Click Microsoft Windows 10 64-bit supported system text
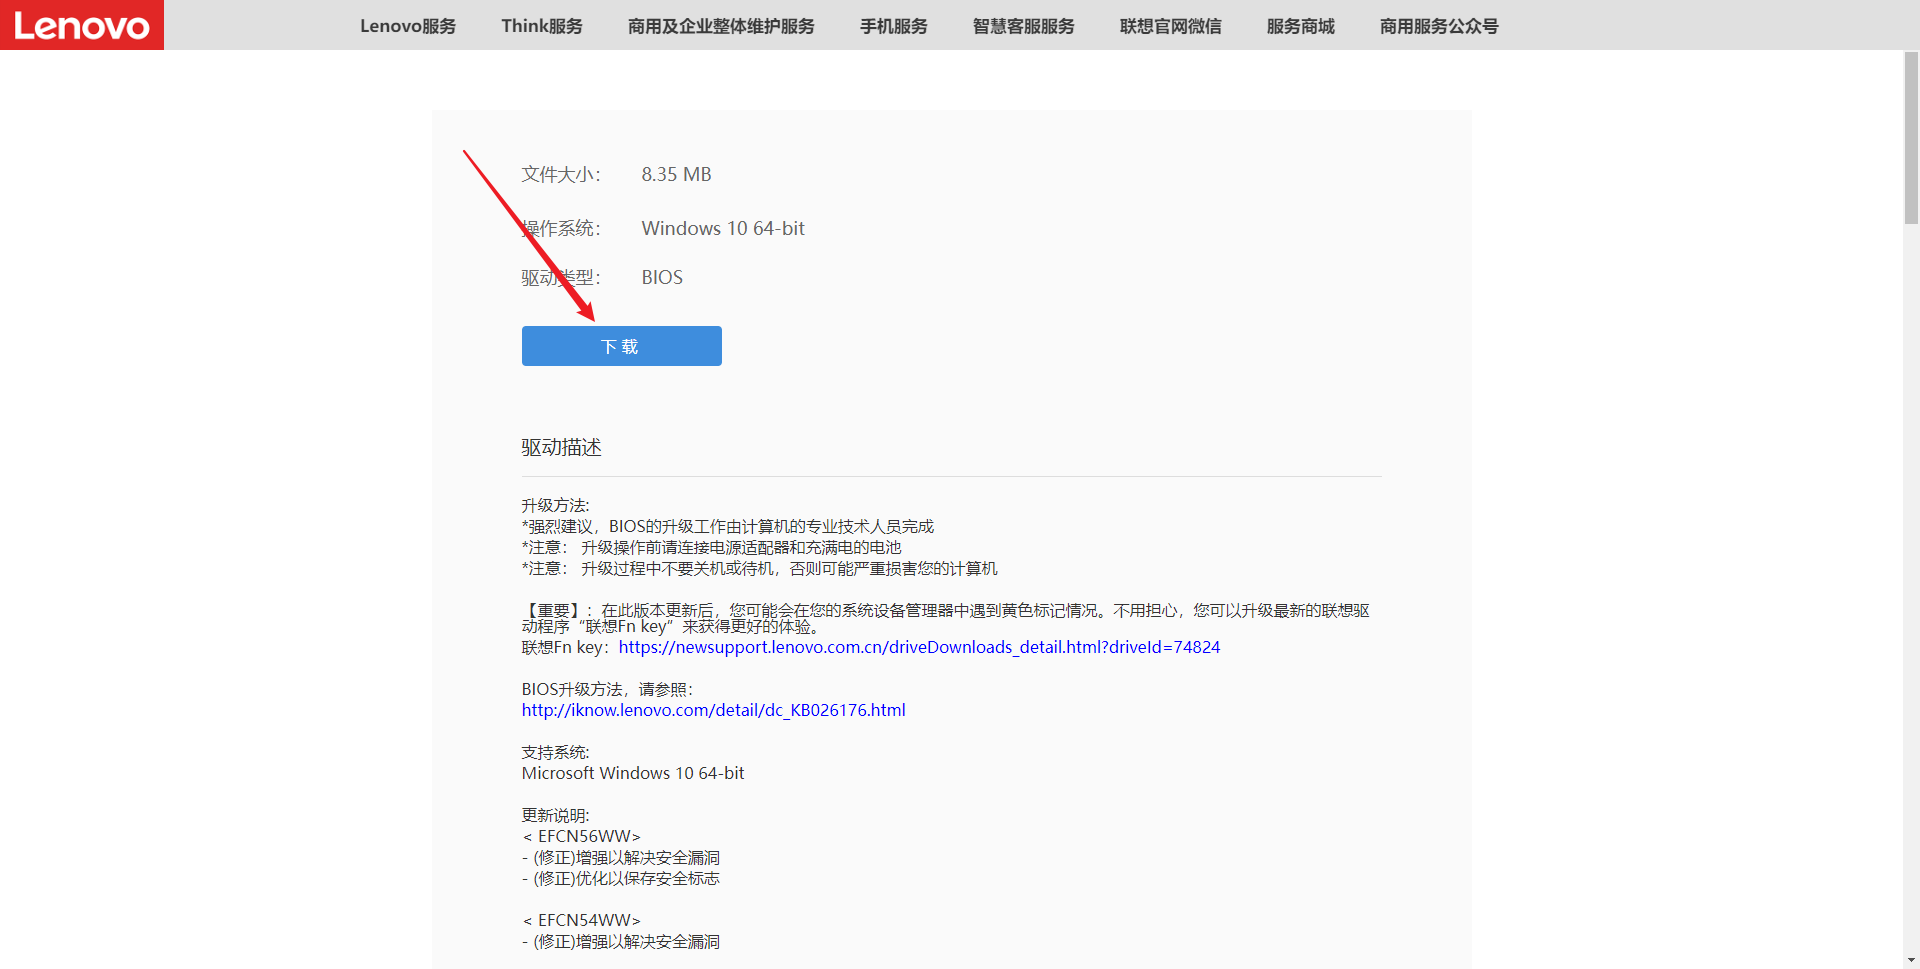Screen dimensions: 1920x969 (x=633, y=773)
